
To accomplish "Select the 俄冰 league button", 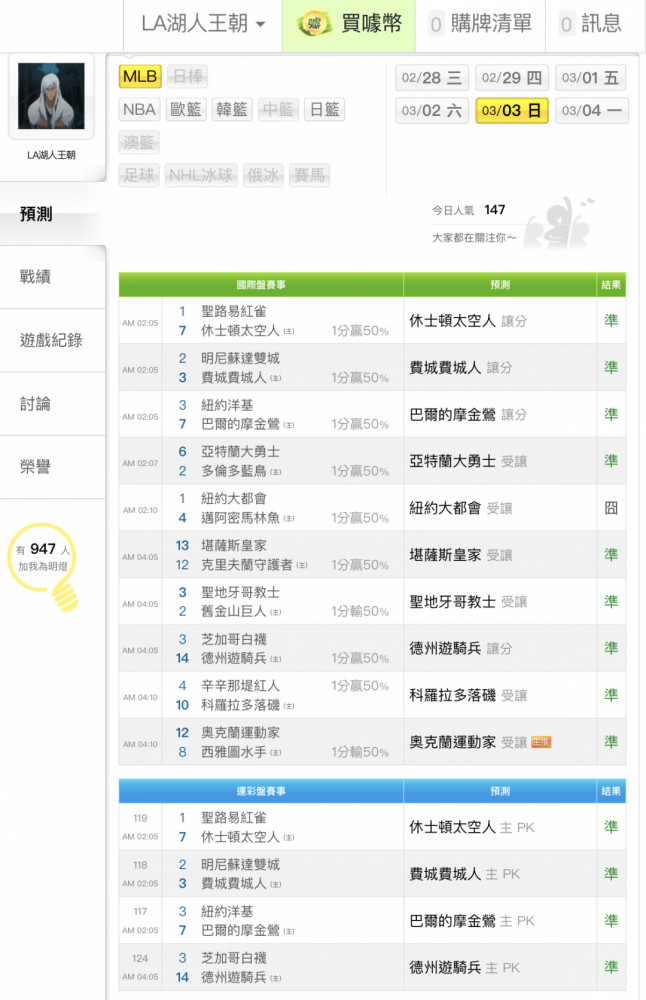I will pos(263,175).
